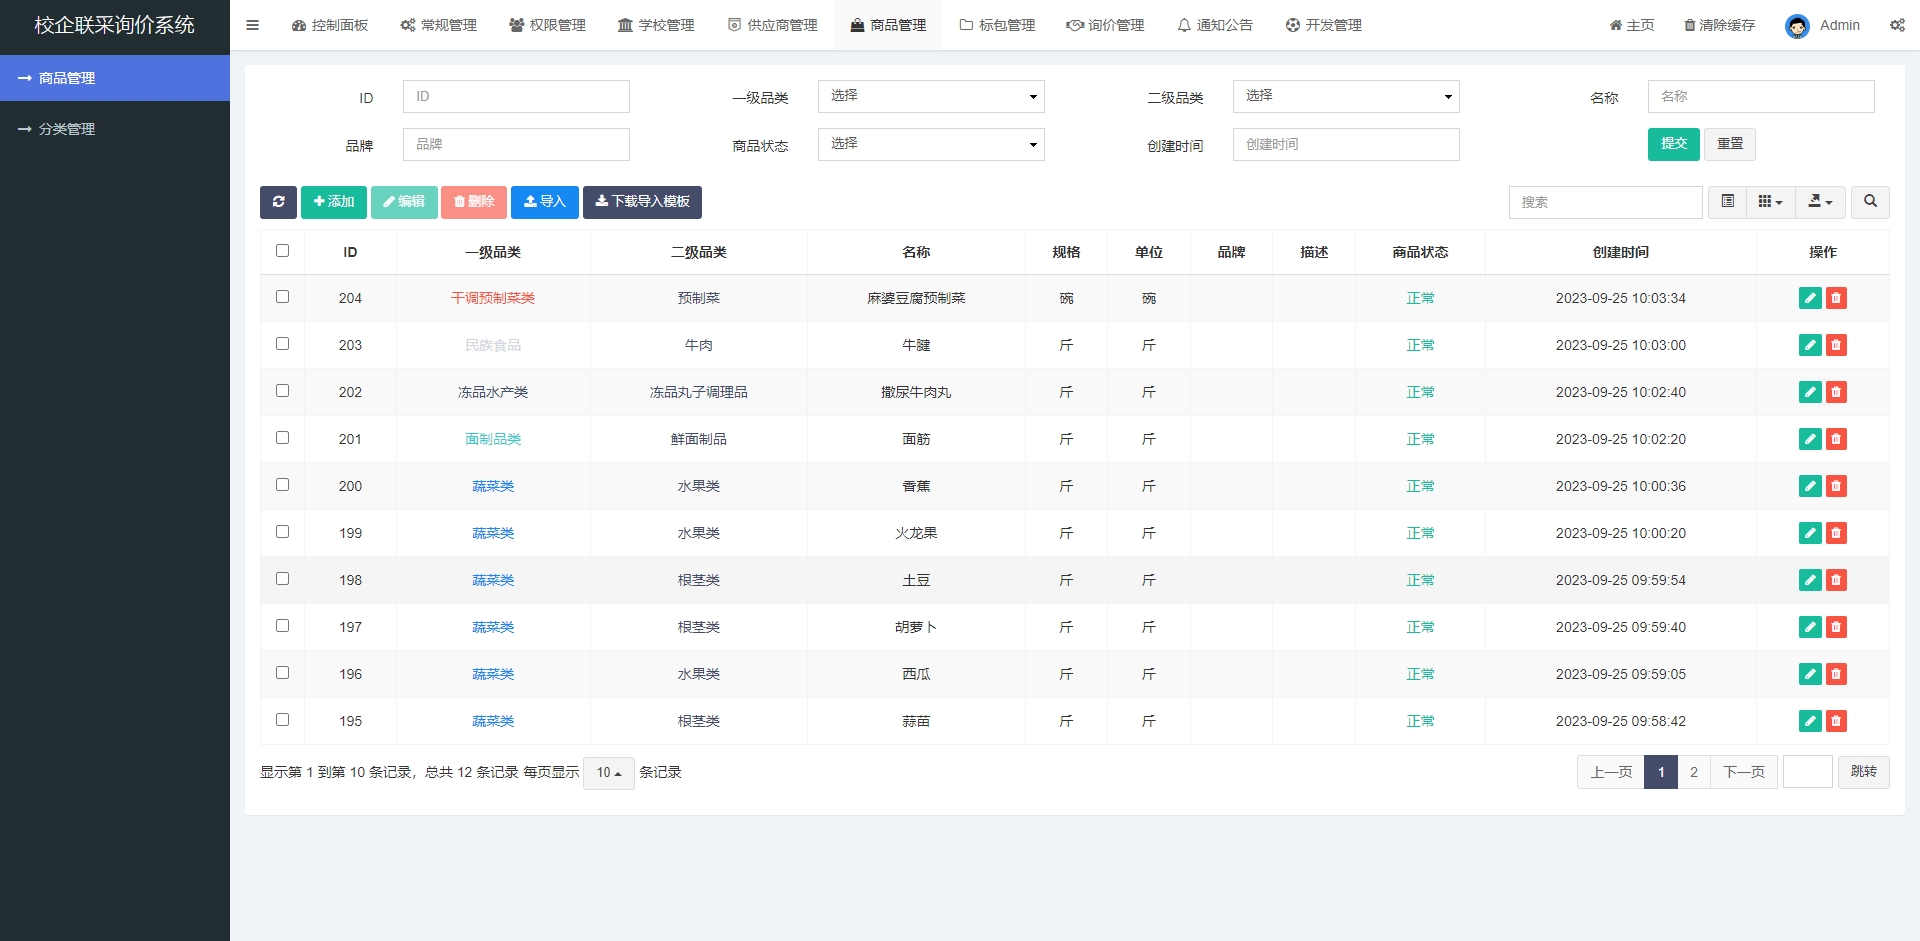Edit row 197 with green pencil icon
Image resolution: width=1920 pixels, height=941 pixels.
coord(1810,627)
